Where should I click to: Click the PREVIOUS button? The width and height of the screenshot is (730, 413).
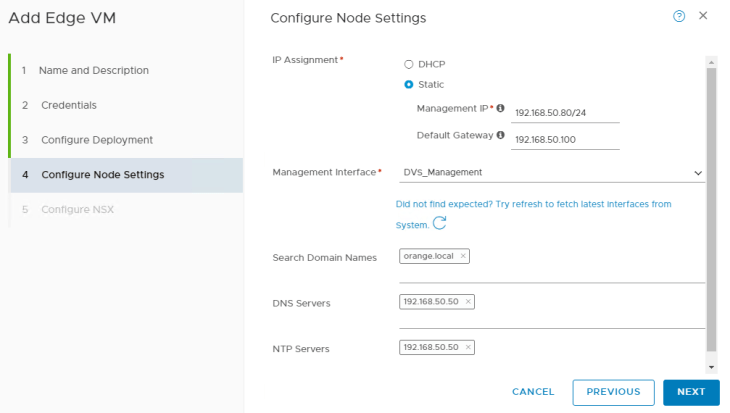[613, 392]
